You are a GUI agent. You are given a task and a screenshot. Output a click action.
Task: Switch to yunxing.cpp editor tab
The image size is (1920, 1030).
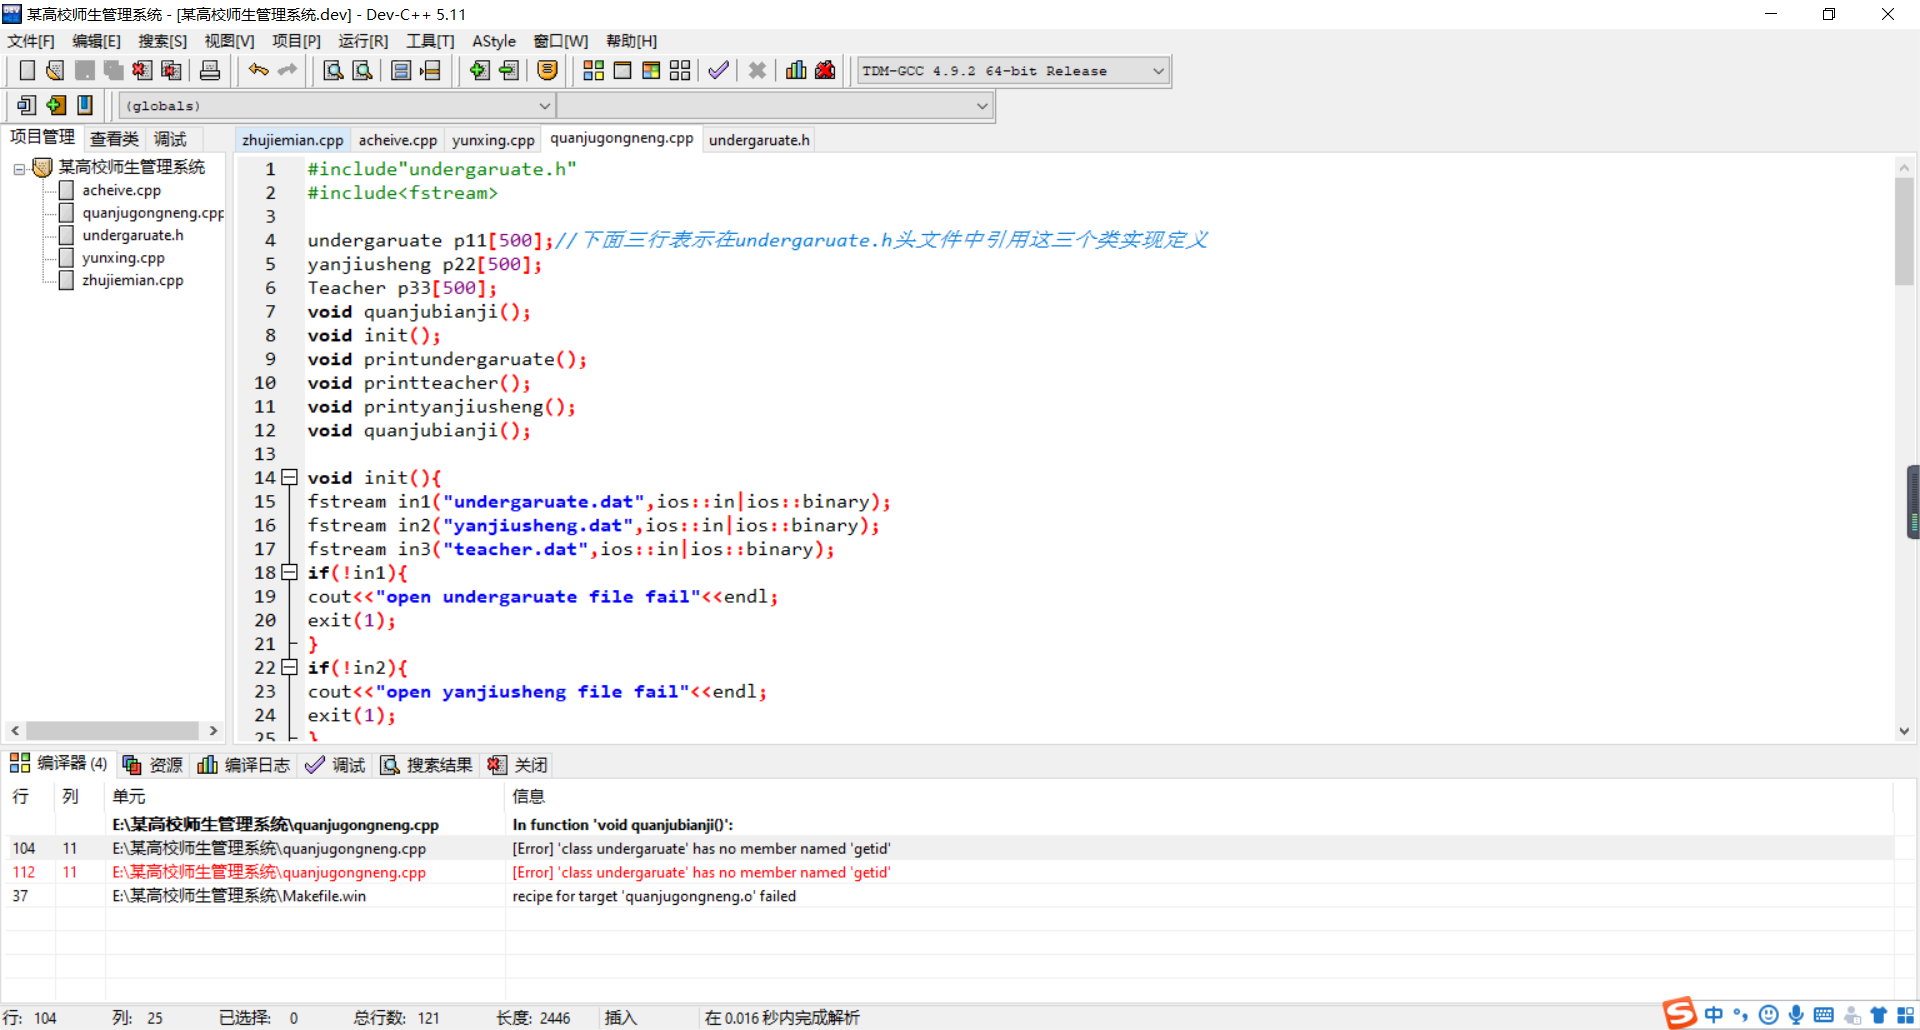click(x=493, y=140)
